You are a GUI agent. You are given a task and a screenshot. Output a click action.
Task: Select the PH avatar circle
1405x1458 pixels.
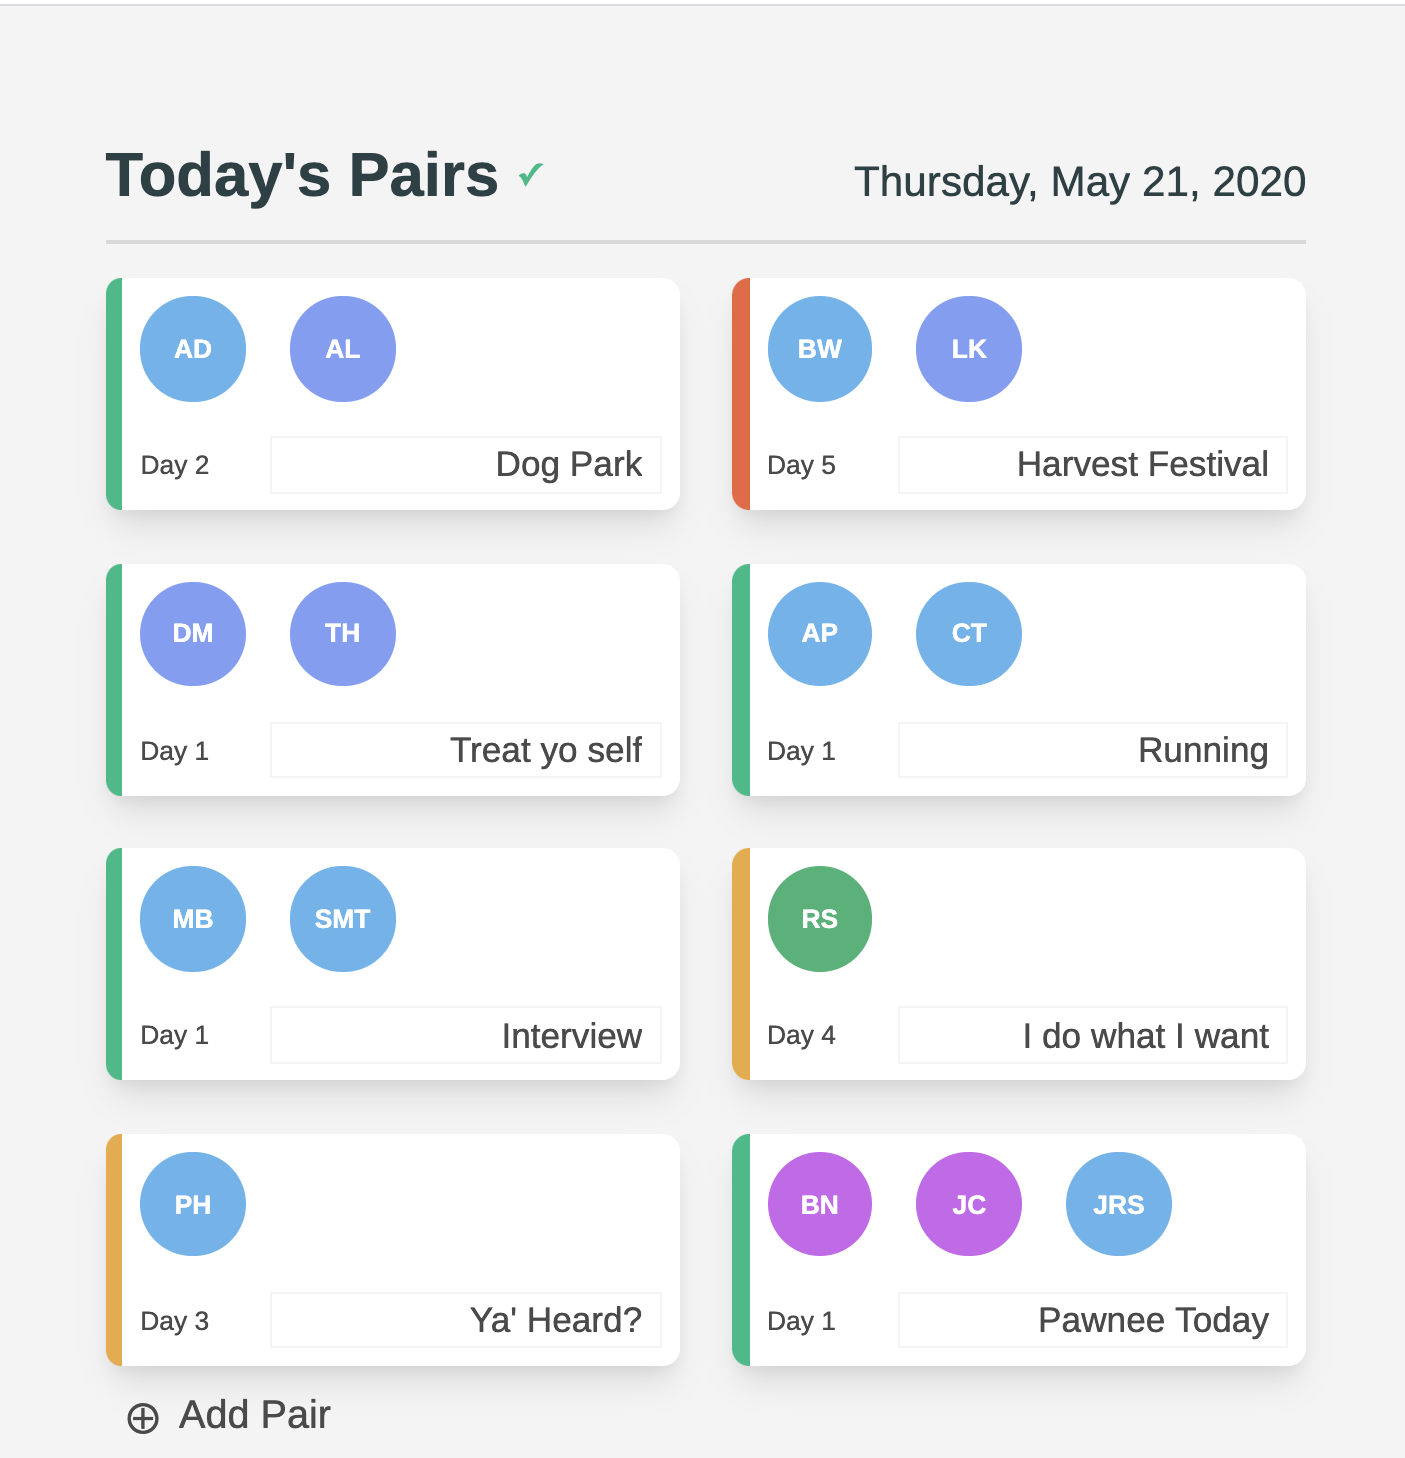tap(193, 1204)
